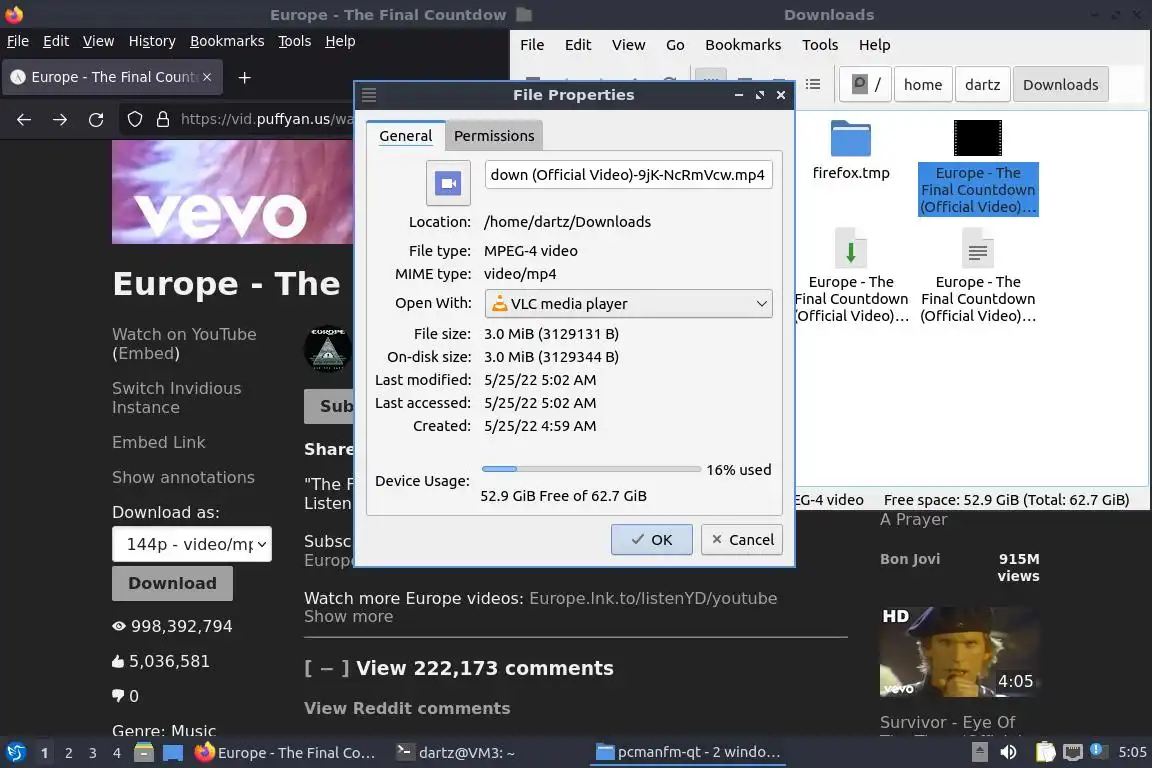1152x768 pixels.
Task: Click Show more in description
Action: pyautogui.click(x=348, y=617)
